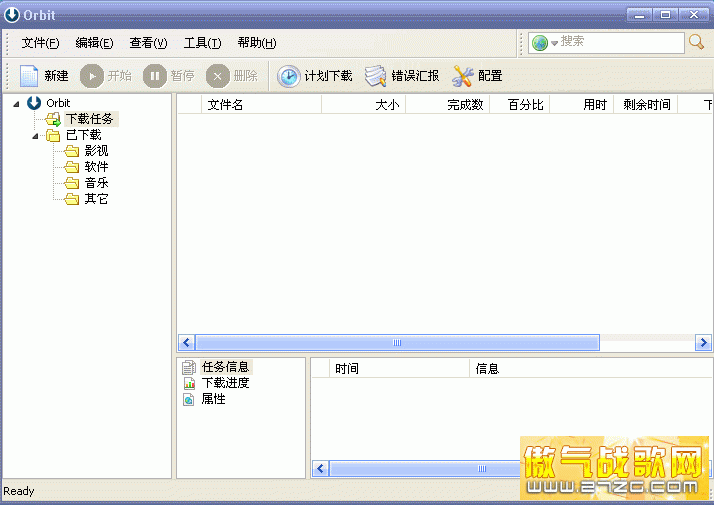Screen dimensions: 714x505
Task: Open 错误汇报 error report icon
Action: point(376,76)
